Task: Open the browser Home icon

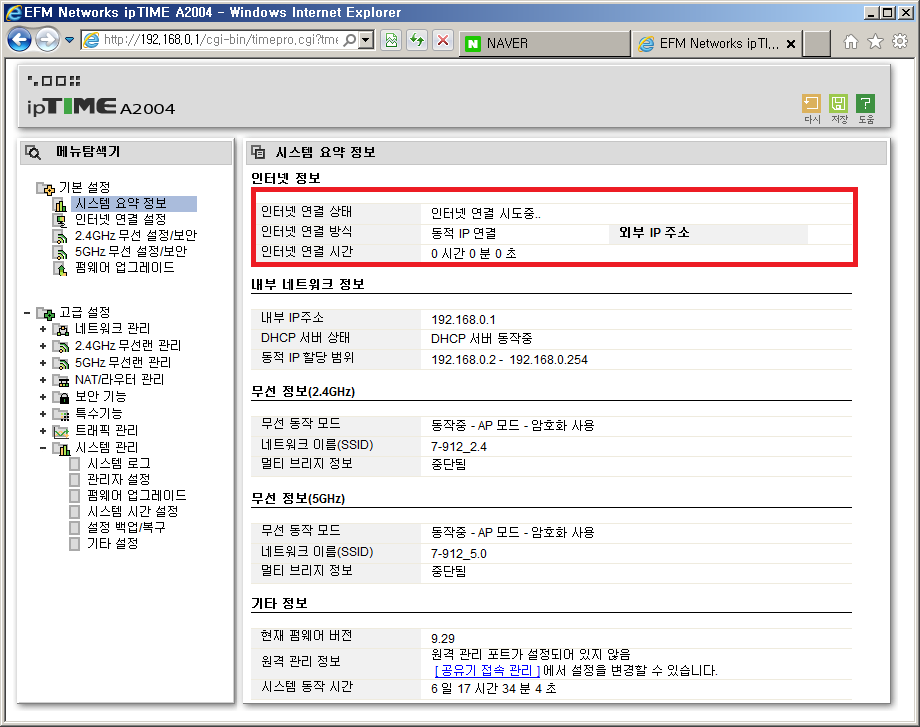Action: 850,42
